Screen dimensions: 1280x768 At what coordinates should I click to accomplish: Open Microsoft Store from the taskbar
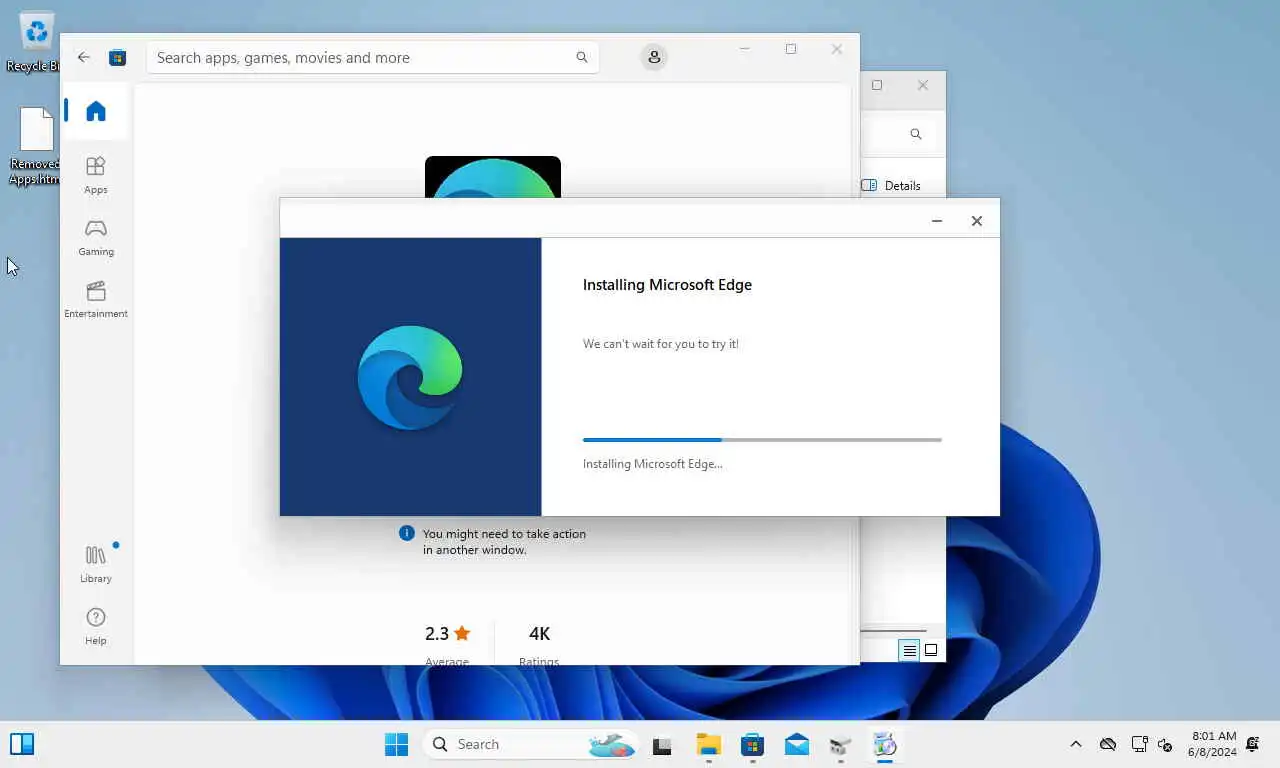coord(753,745)
